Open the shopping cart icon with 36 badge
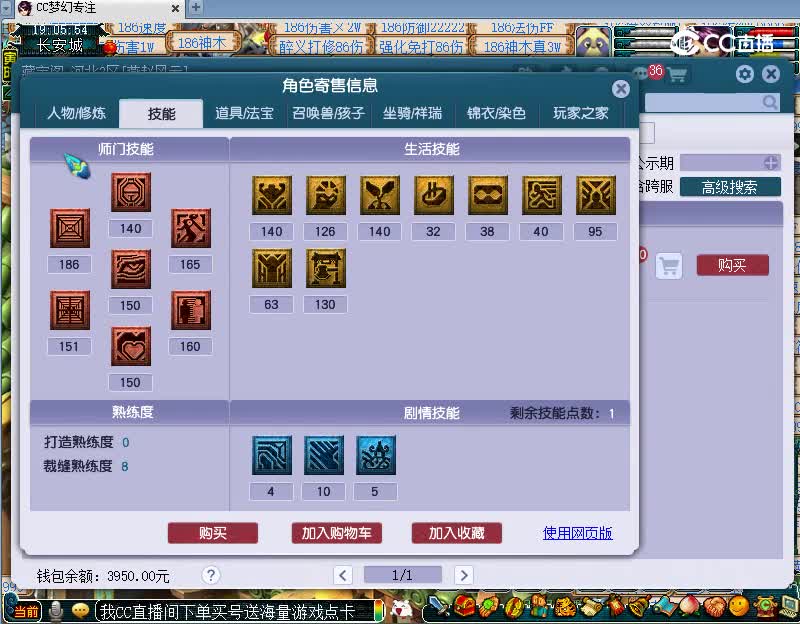Image resolution: width=800 pixels, height=624 pixels. [677, 75]
